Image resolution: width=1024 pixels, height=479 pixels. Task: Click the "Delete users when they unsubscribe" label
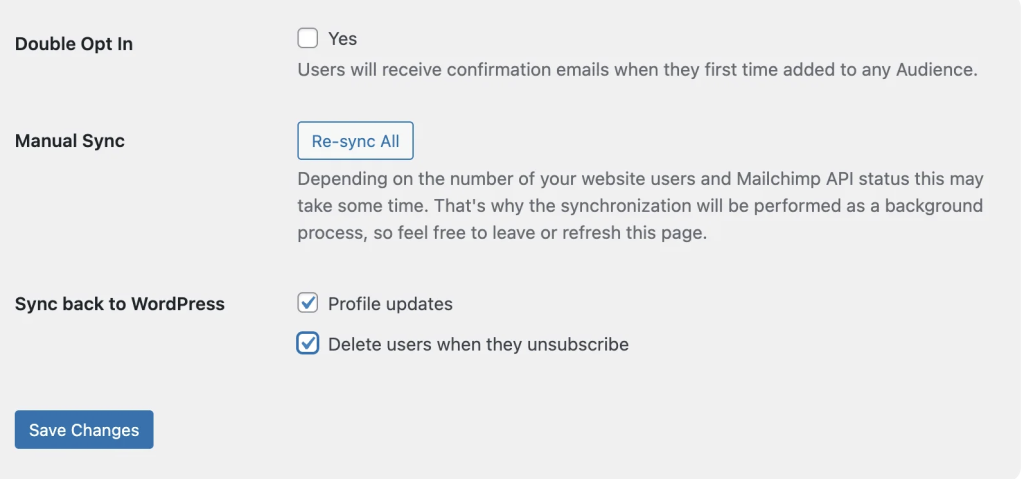point(478,344)
